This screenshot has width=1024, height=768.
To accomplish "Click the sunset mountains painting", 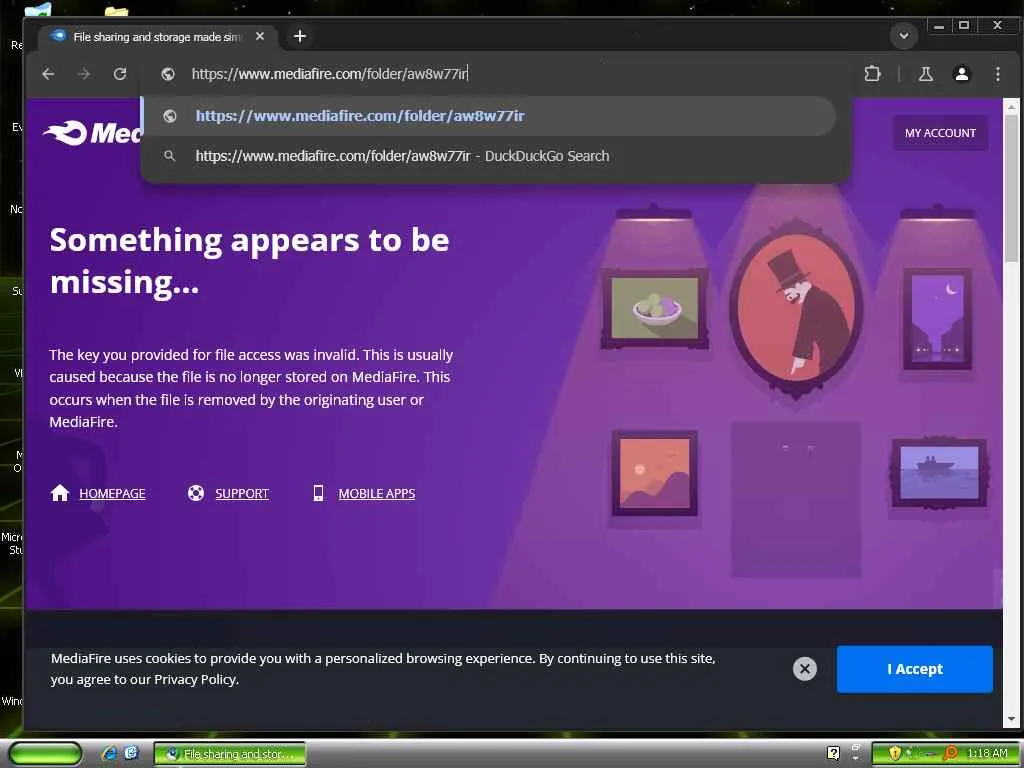I will coord(654,473).
